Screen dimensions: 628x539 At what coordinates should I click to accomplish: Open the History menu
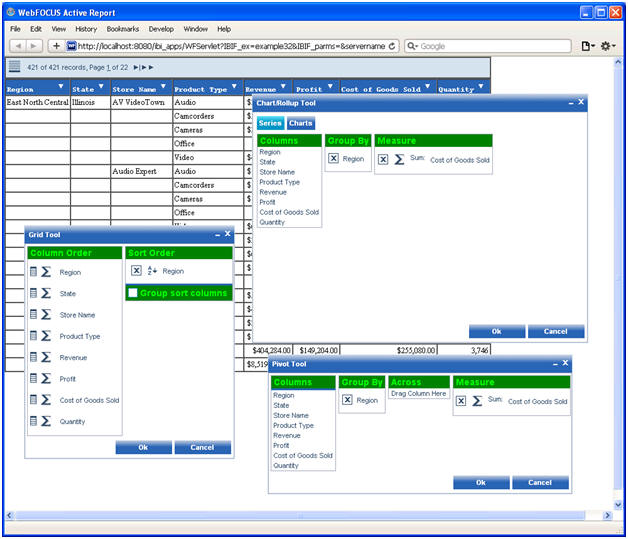(x=86, y=29)
